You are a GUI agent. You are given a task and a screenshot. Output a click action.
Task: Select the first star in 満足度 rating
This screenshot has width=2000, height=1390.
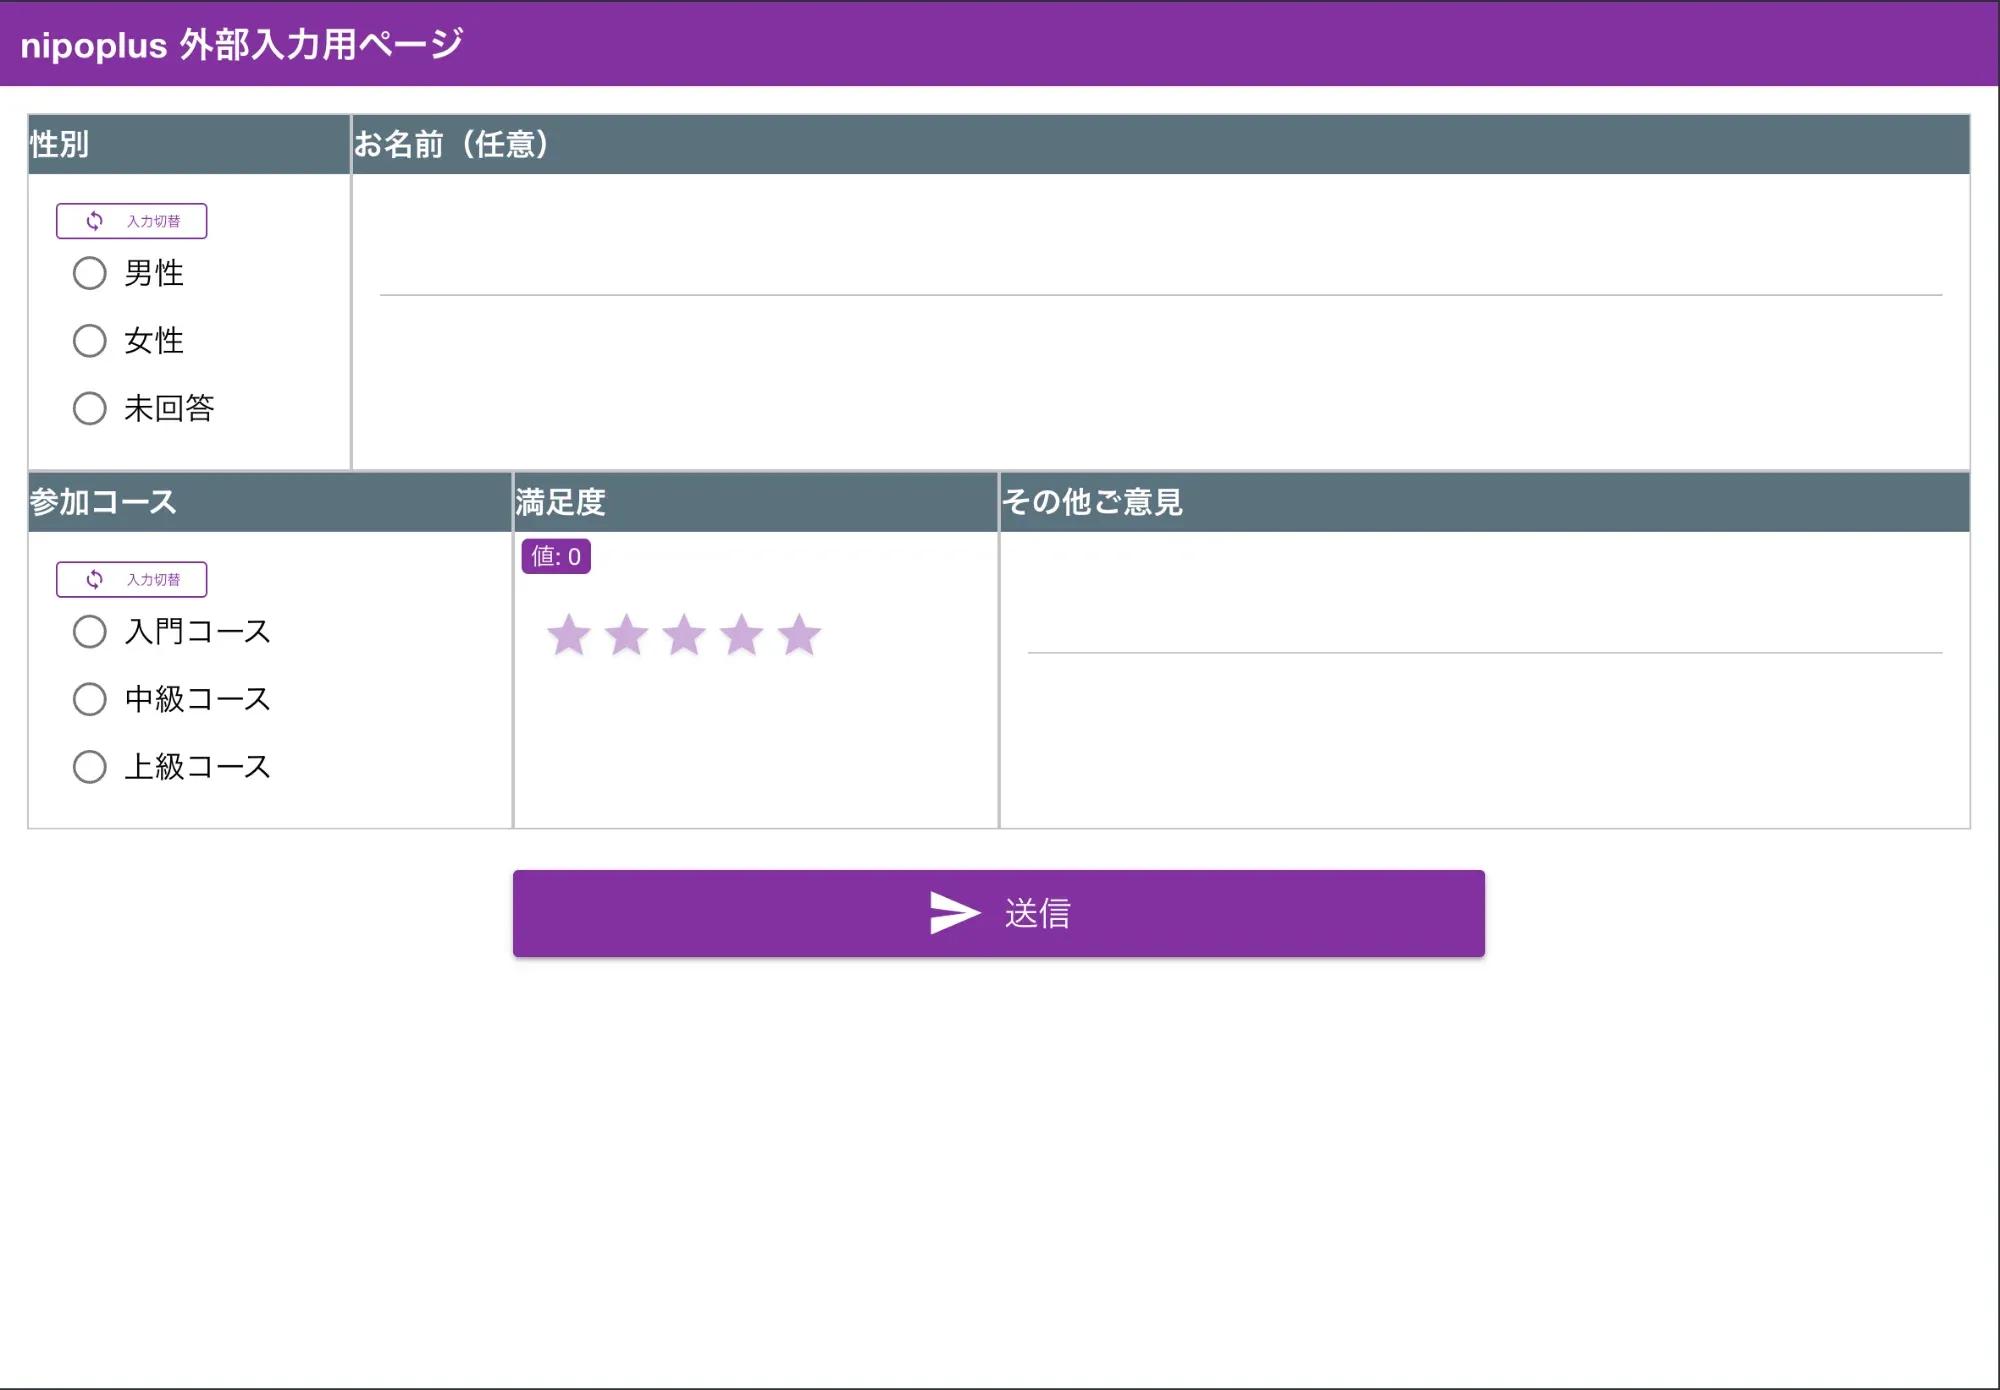click(x=570, y=633)
